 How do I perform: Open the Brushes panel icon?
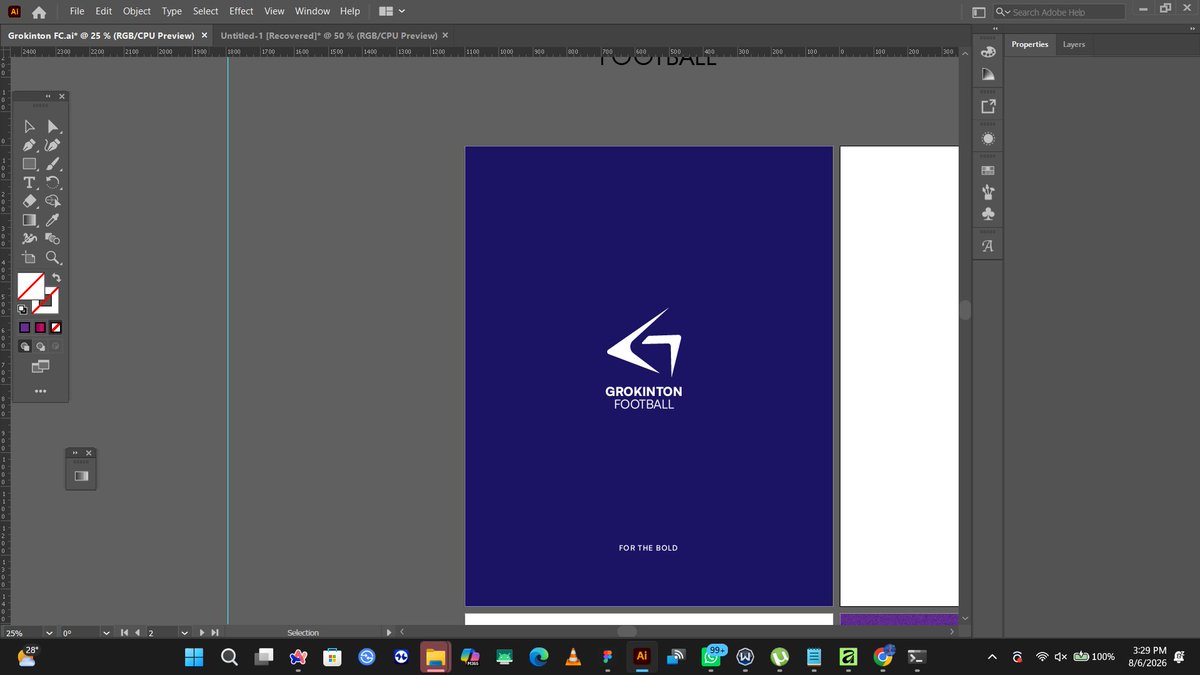coord(988,192)
